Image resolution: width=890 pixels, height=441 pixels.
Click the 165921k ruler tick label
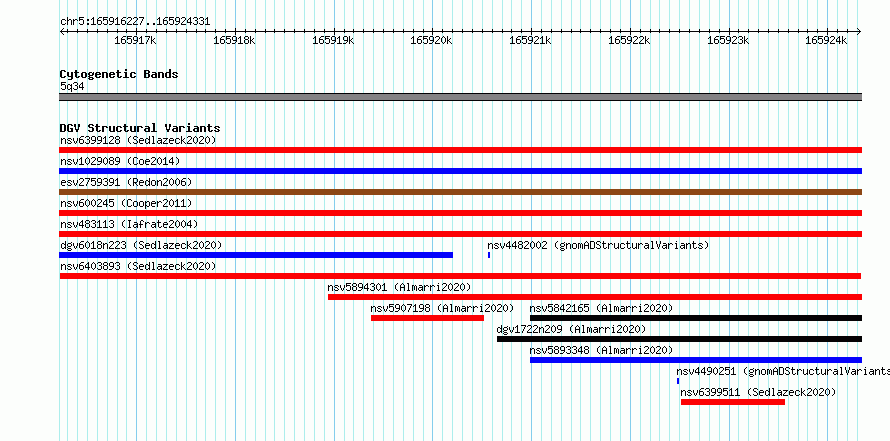(x=530, y=40)
